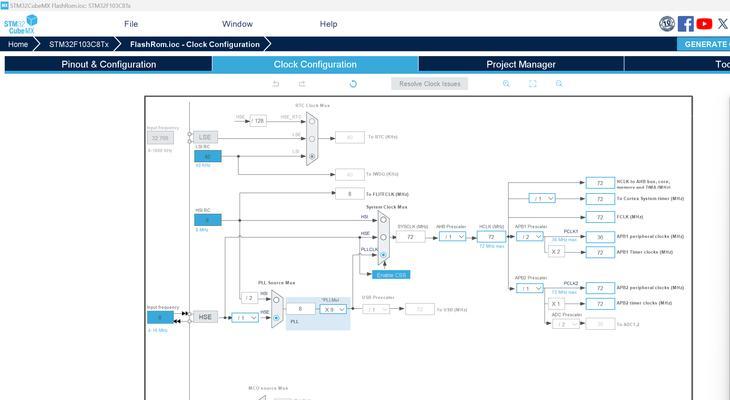Open the File menu

(x=131, y=24)
